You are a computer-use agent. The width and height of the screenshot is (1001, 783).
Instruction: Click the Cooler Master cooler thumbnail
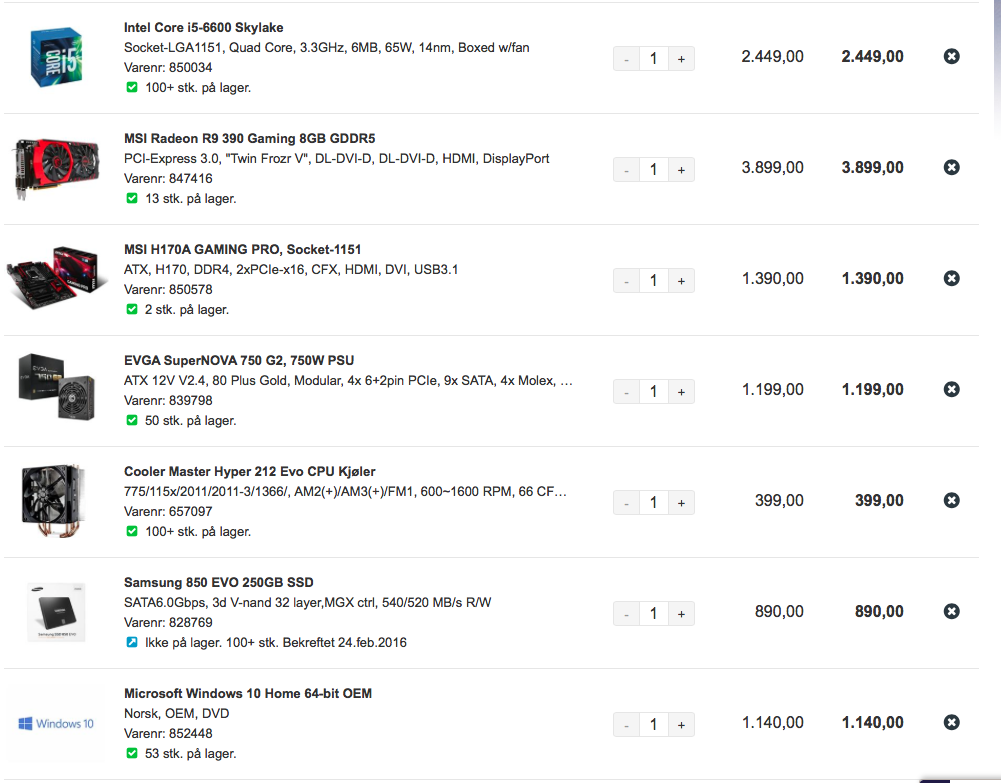[55, 500]
